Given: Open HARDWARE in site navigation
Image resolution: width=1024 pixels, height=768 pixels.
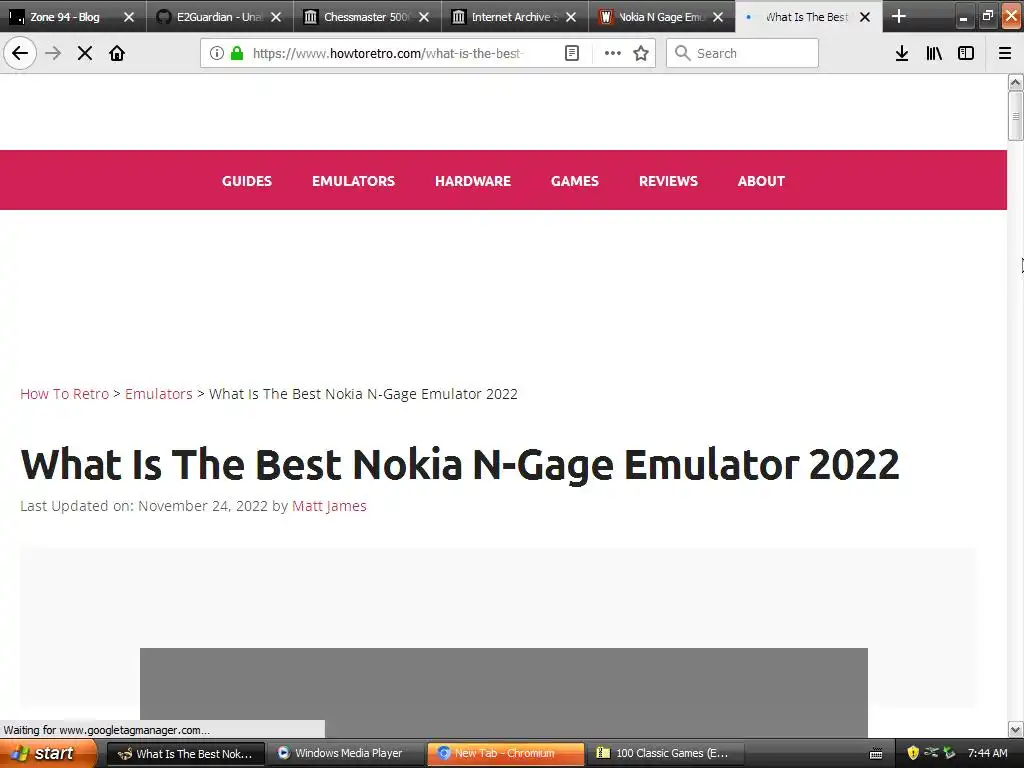Looking at the screenshot, I should (473, 181).
